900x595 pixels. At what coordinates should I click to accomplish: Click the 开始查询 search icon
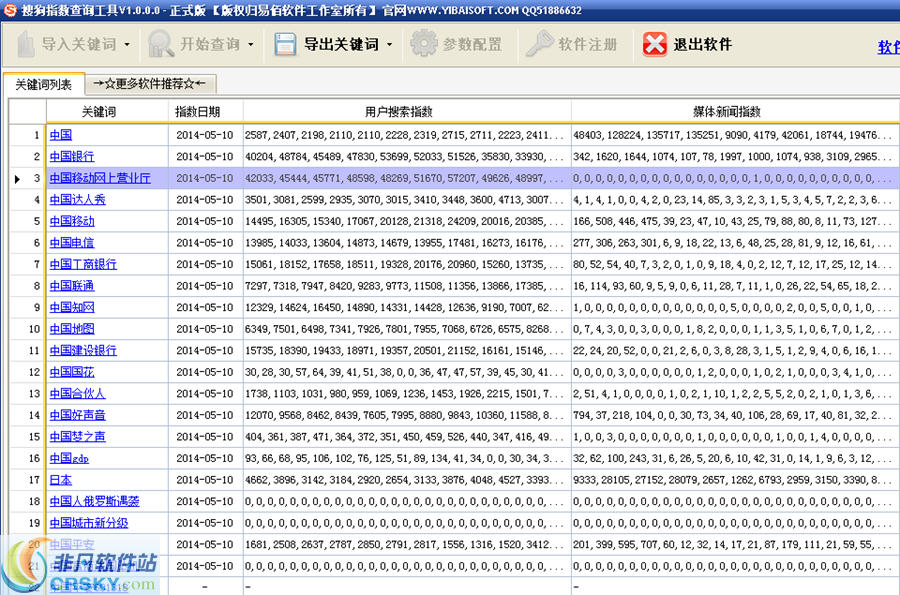(161, 45)
